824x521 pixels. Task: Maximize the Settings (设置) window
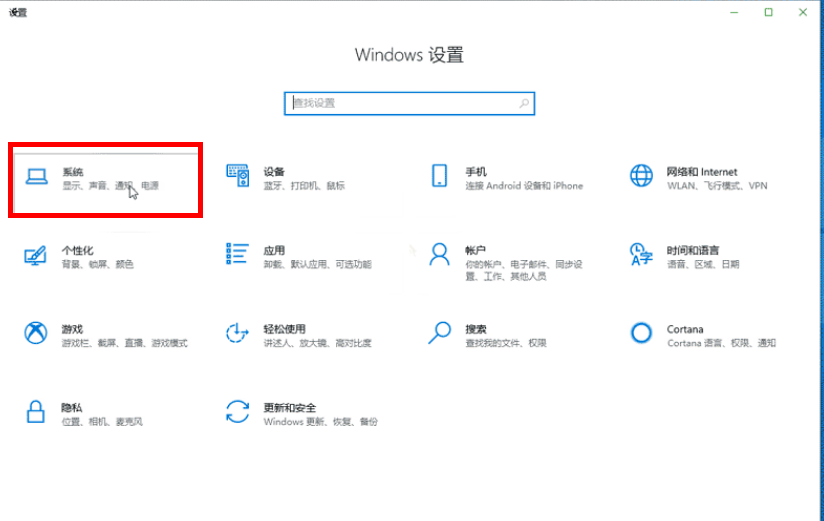click(769, 12)
